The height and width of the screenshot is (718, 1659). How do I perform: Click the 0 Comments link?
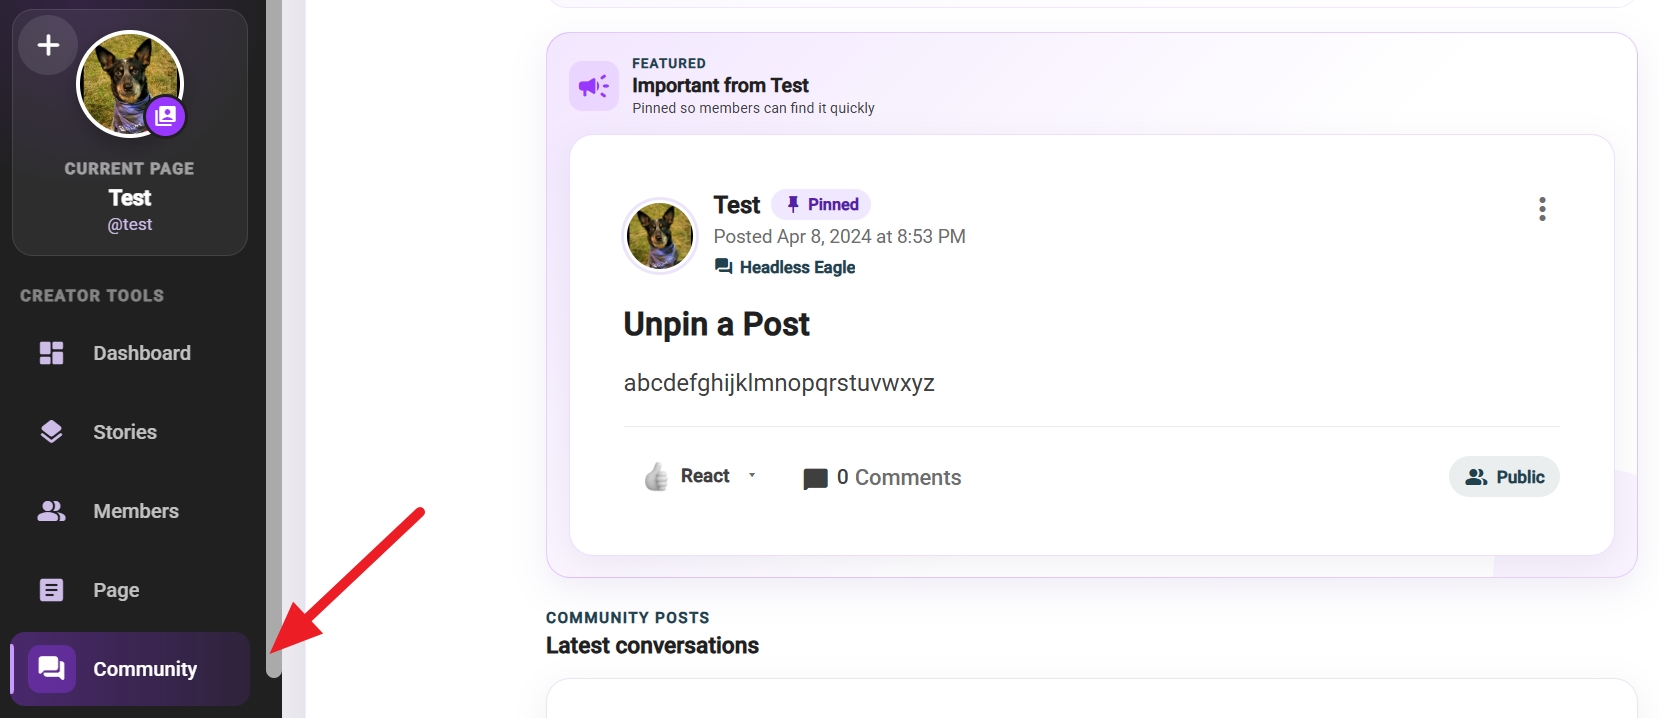click(x=899, y=478)
